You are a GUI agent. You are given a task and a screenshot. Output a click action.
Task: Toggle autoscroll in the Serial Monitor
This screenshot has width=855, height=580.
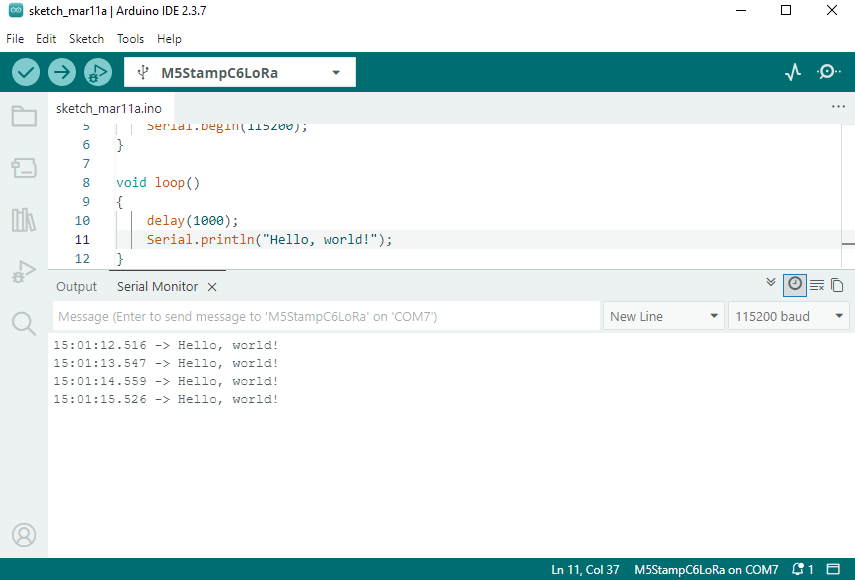click(771, 283)
